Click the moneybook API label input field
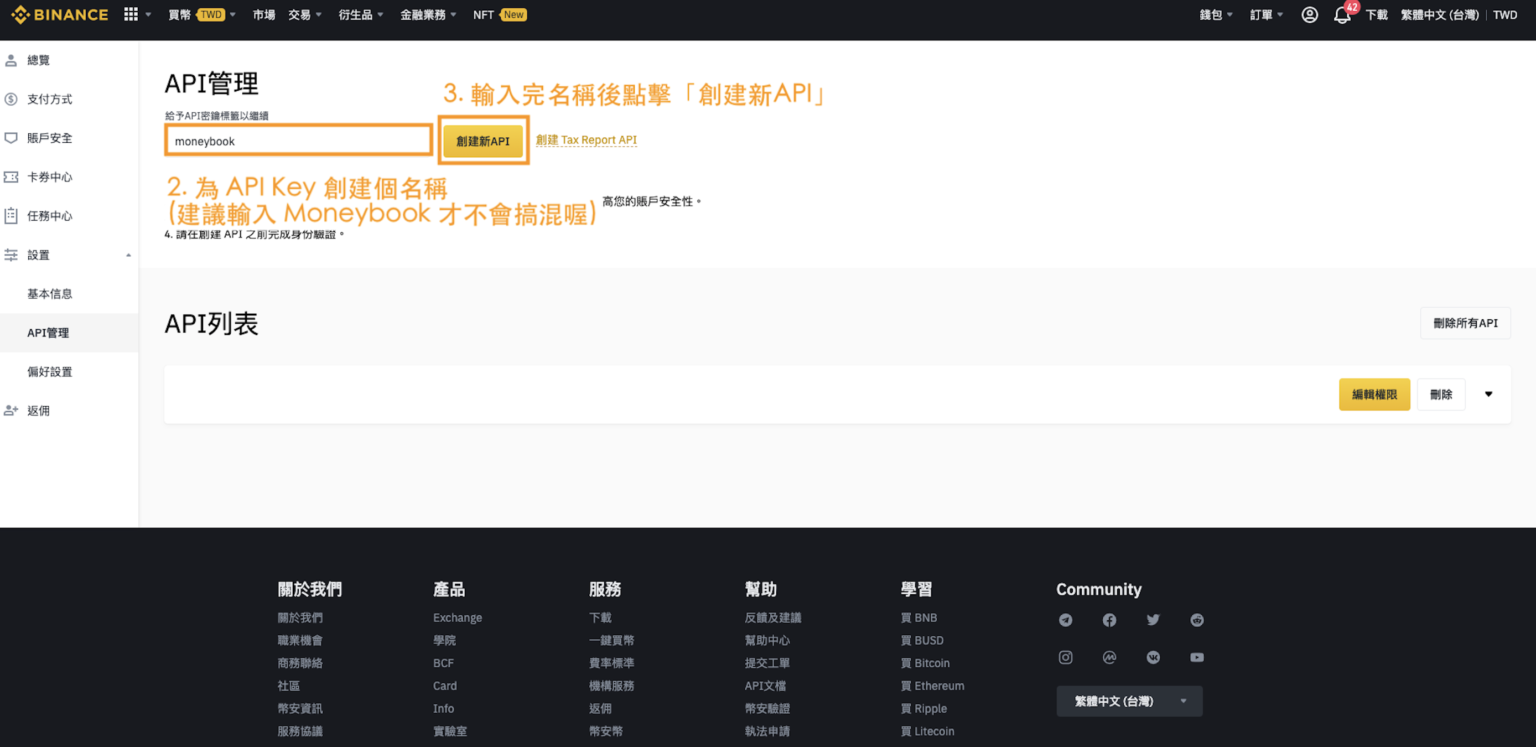The image size is (1536, 747). pyautogui.click(x=298, y=140)
